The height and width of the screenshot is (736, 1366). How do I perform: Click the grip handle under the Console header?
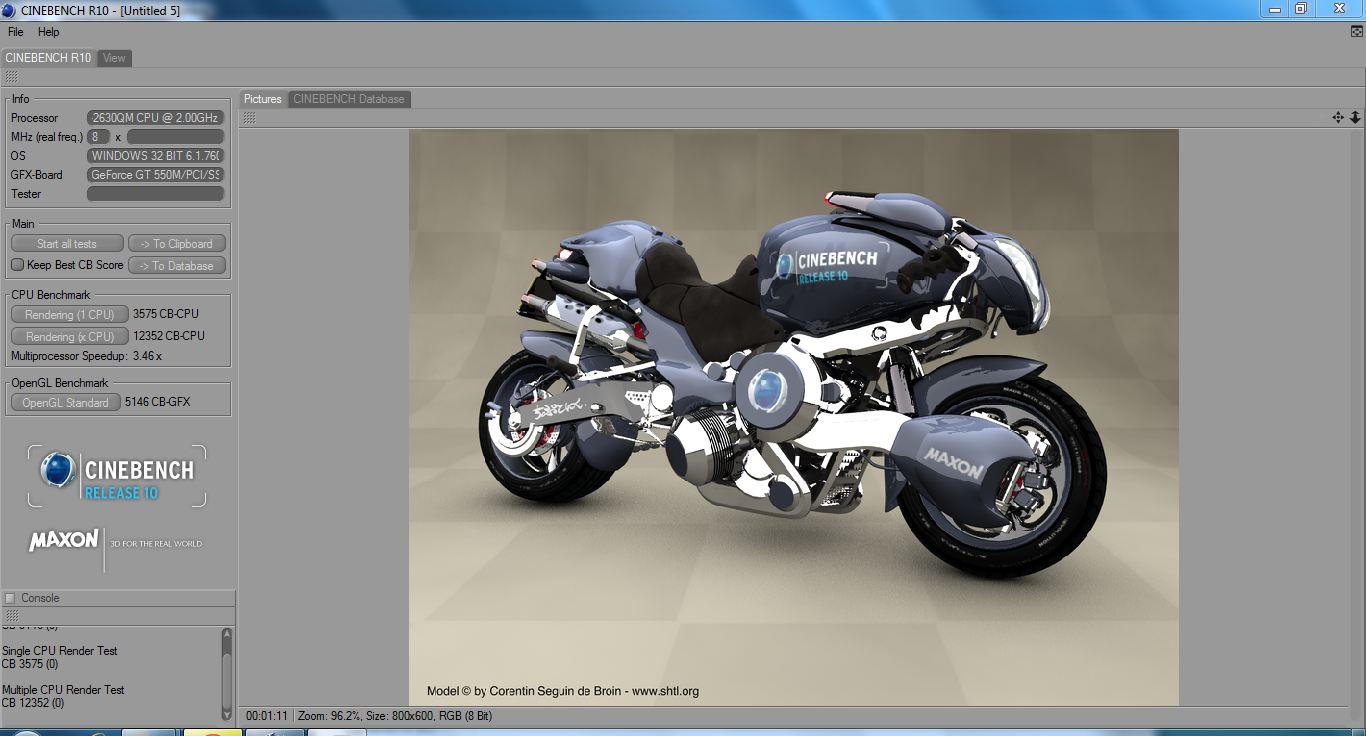(x=12, y=616)
